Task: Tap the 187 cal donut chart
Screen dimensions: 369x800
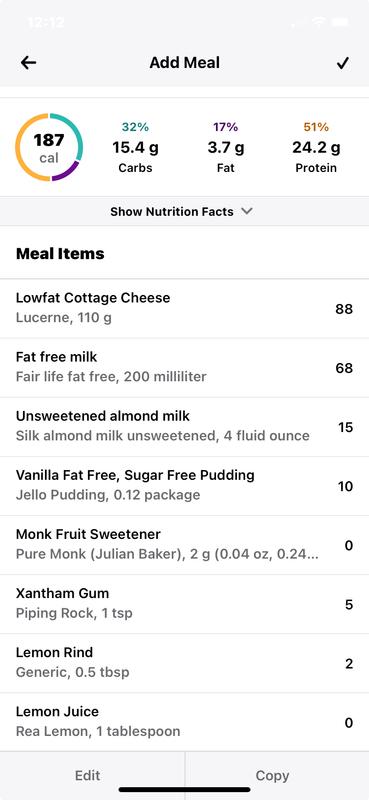Action: [x=49, y=147]
